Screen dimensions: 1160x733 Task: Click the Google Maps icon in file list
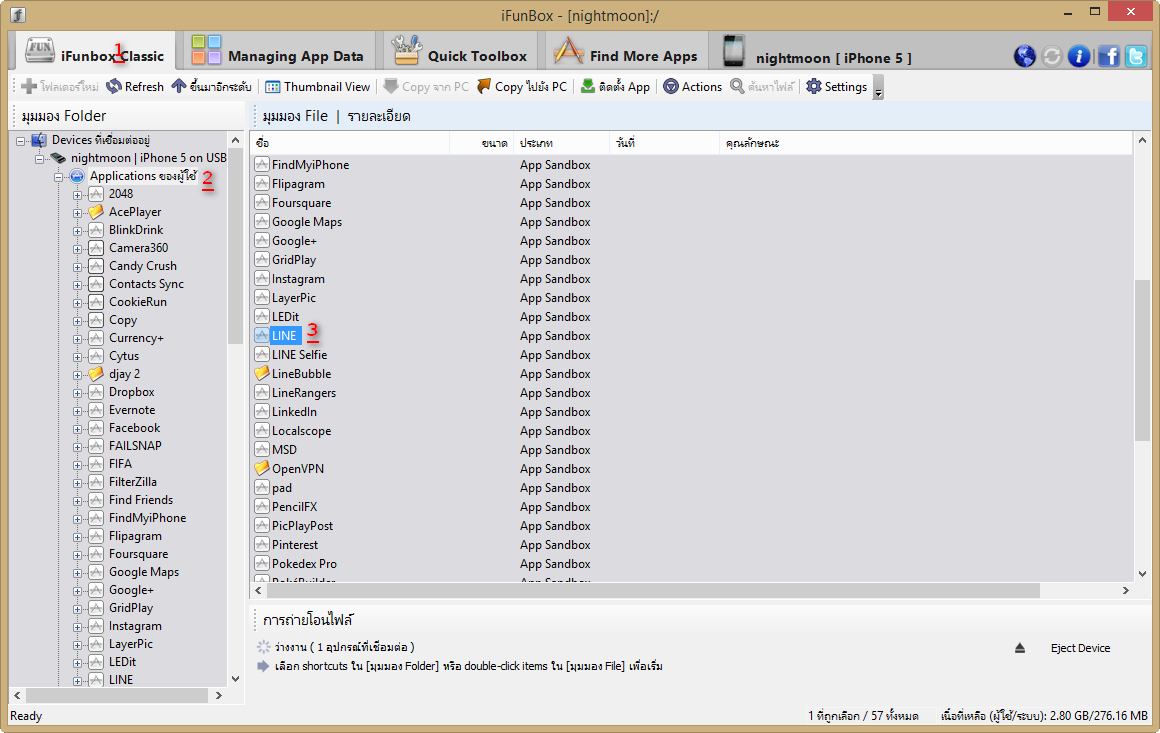pos(262,222)
